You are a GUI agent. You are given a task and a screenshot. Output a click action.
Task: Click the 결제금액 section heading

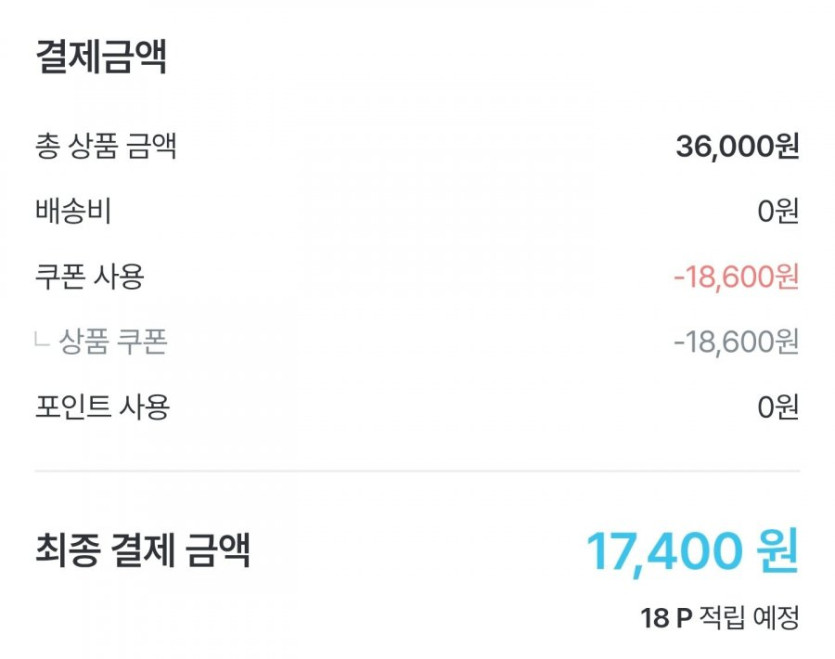(x=101, y=56)
